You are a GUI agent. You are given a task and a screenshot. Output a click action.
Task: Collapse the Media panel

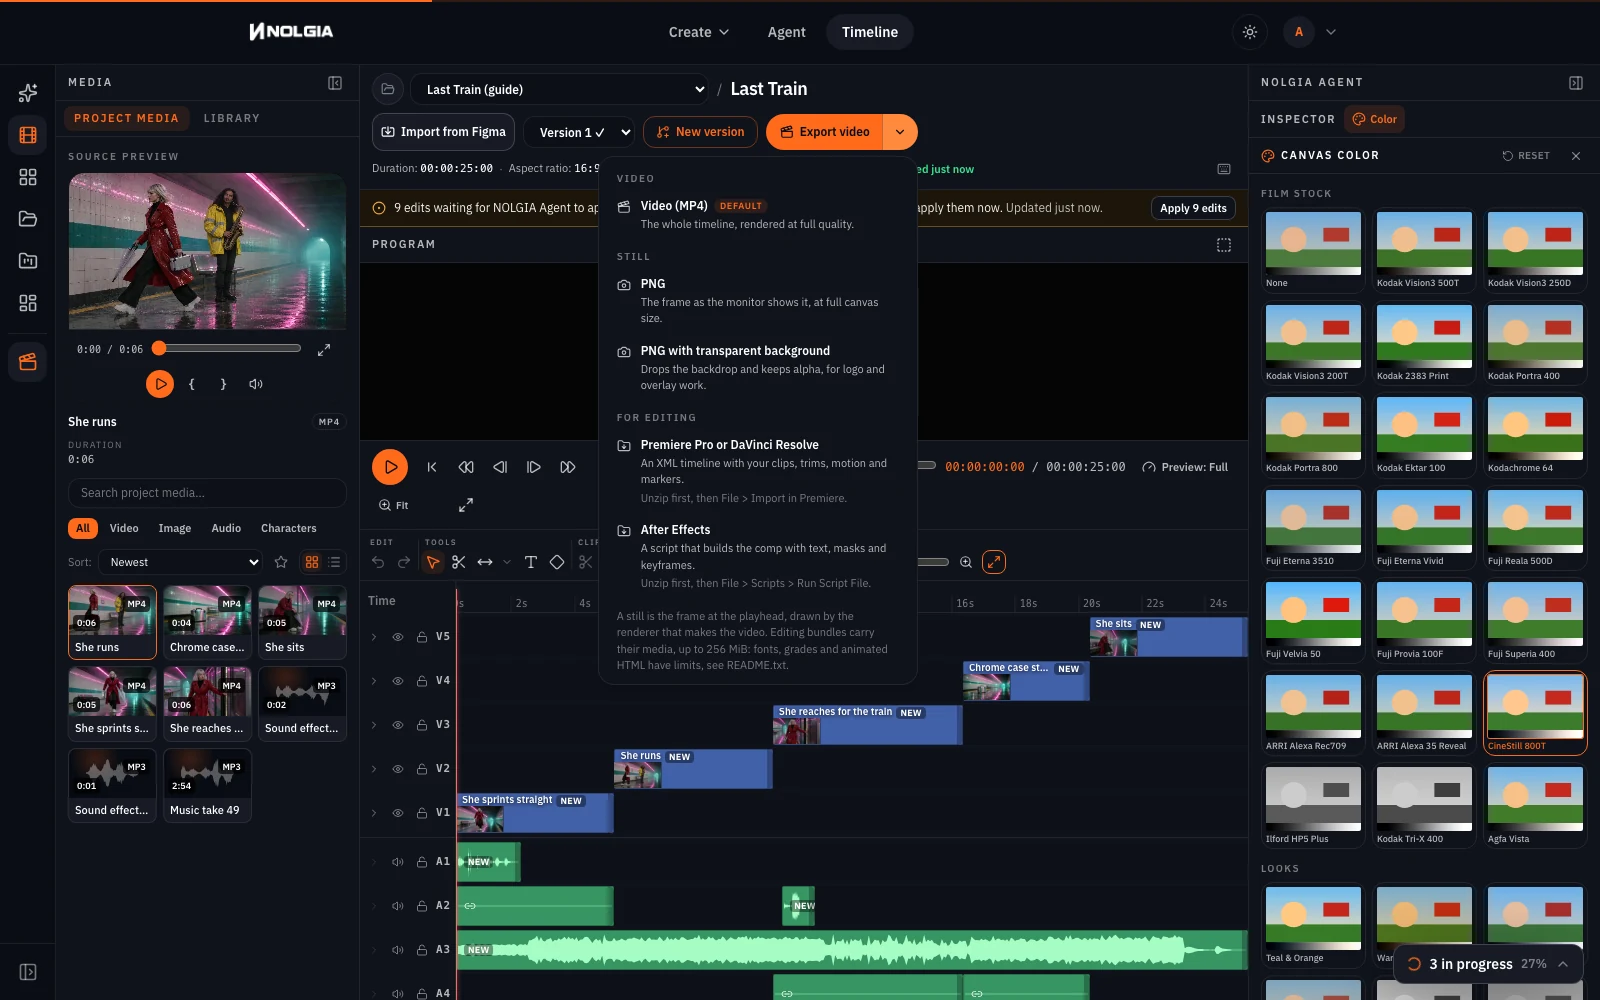click(335, 83)
